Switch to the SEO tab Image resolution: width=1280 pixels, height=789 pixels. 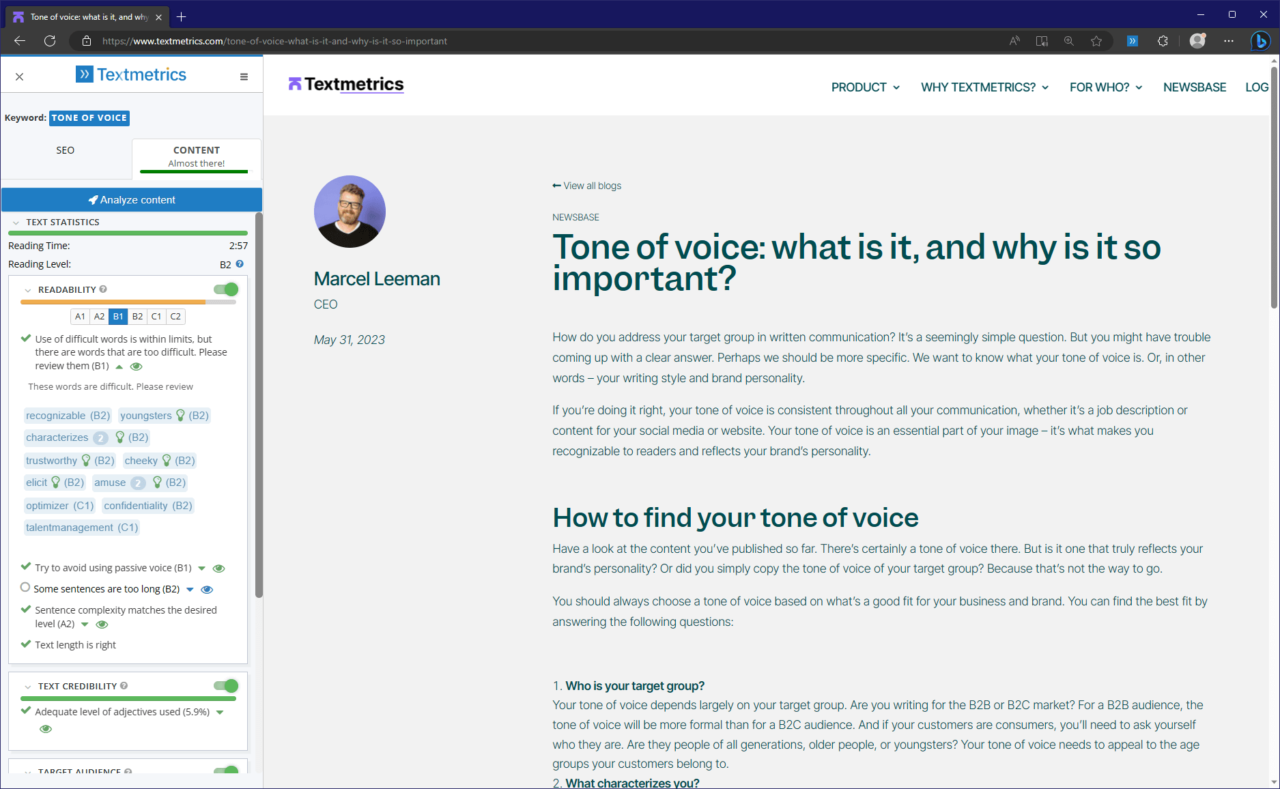point(65,150)
